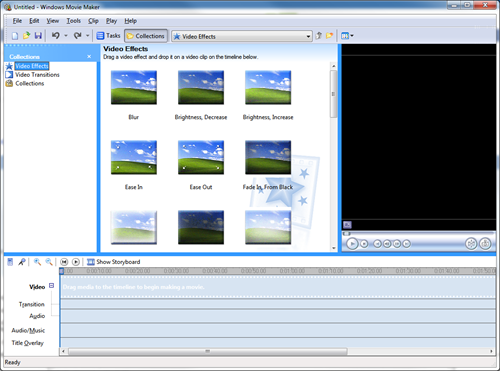Close the Collections pane
Viewport: 500px width, 371px height.
(x=89, y=57)
